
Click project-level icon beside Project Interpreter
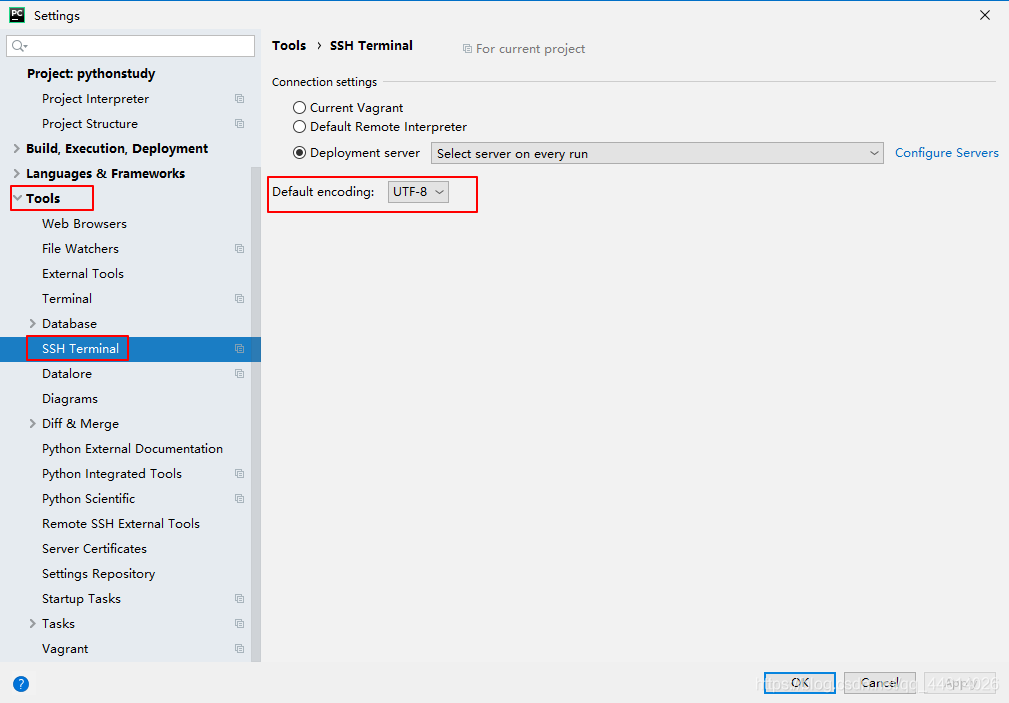pos(239,98)
